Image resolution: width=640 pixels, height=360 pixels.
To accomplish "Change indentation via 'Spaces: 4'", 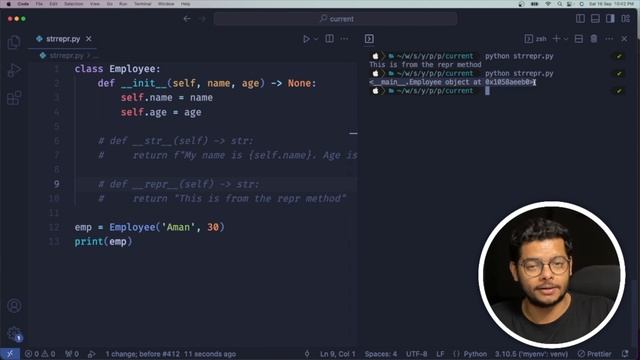I will 381,354.
